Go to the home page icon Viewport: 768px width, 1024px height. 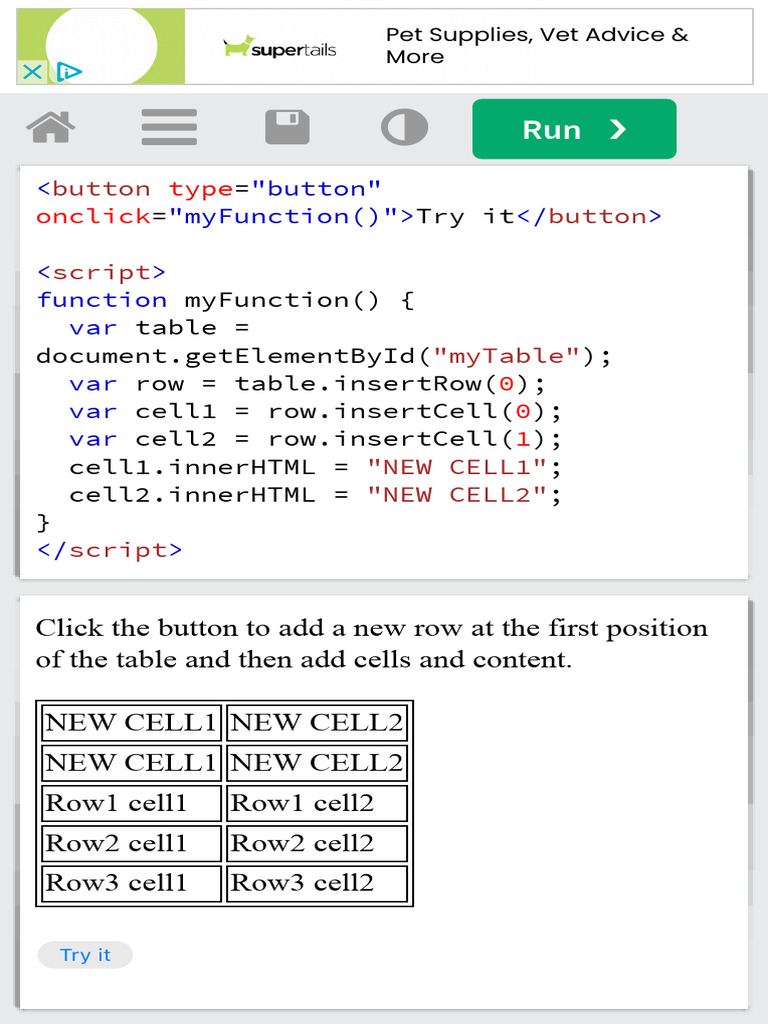tap(51, 127)
